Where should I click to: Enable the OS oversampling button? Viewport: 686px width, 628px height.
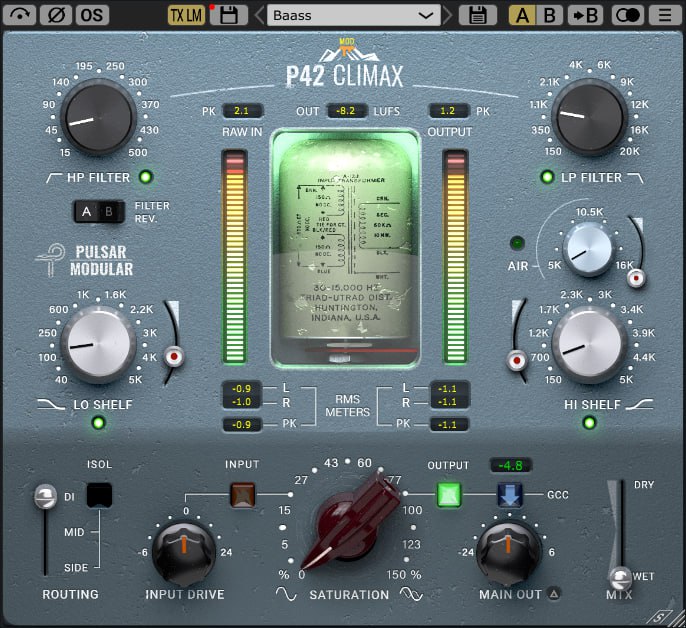pyautogui.click(x=92, y=16)
